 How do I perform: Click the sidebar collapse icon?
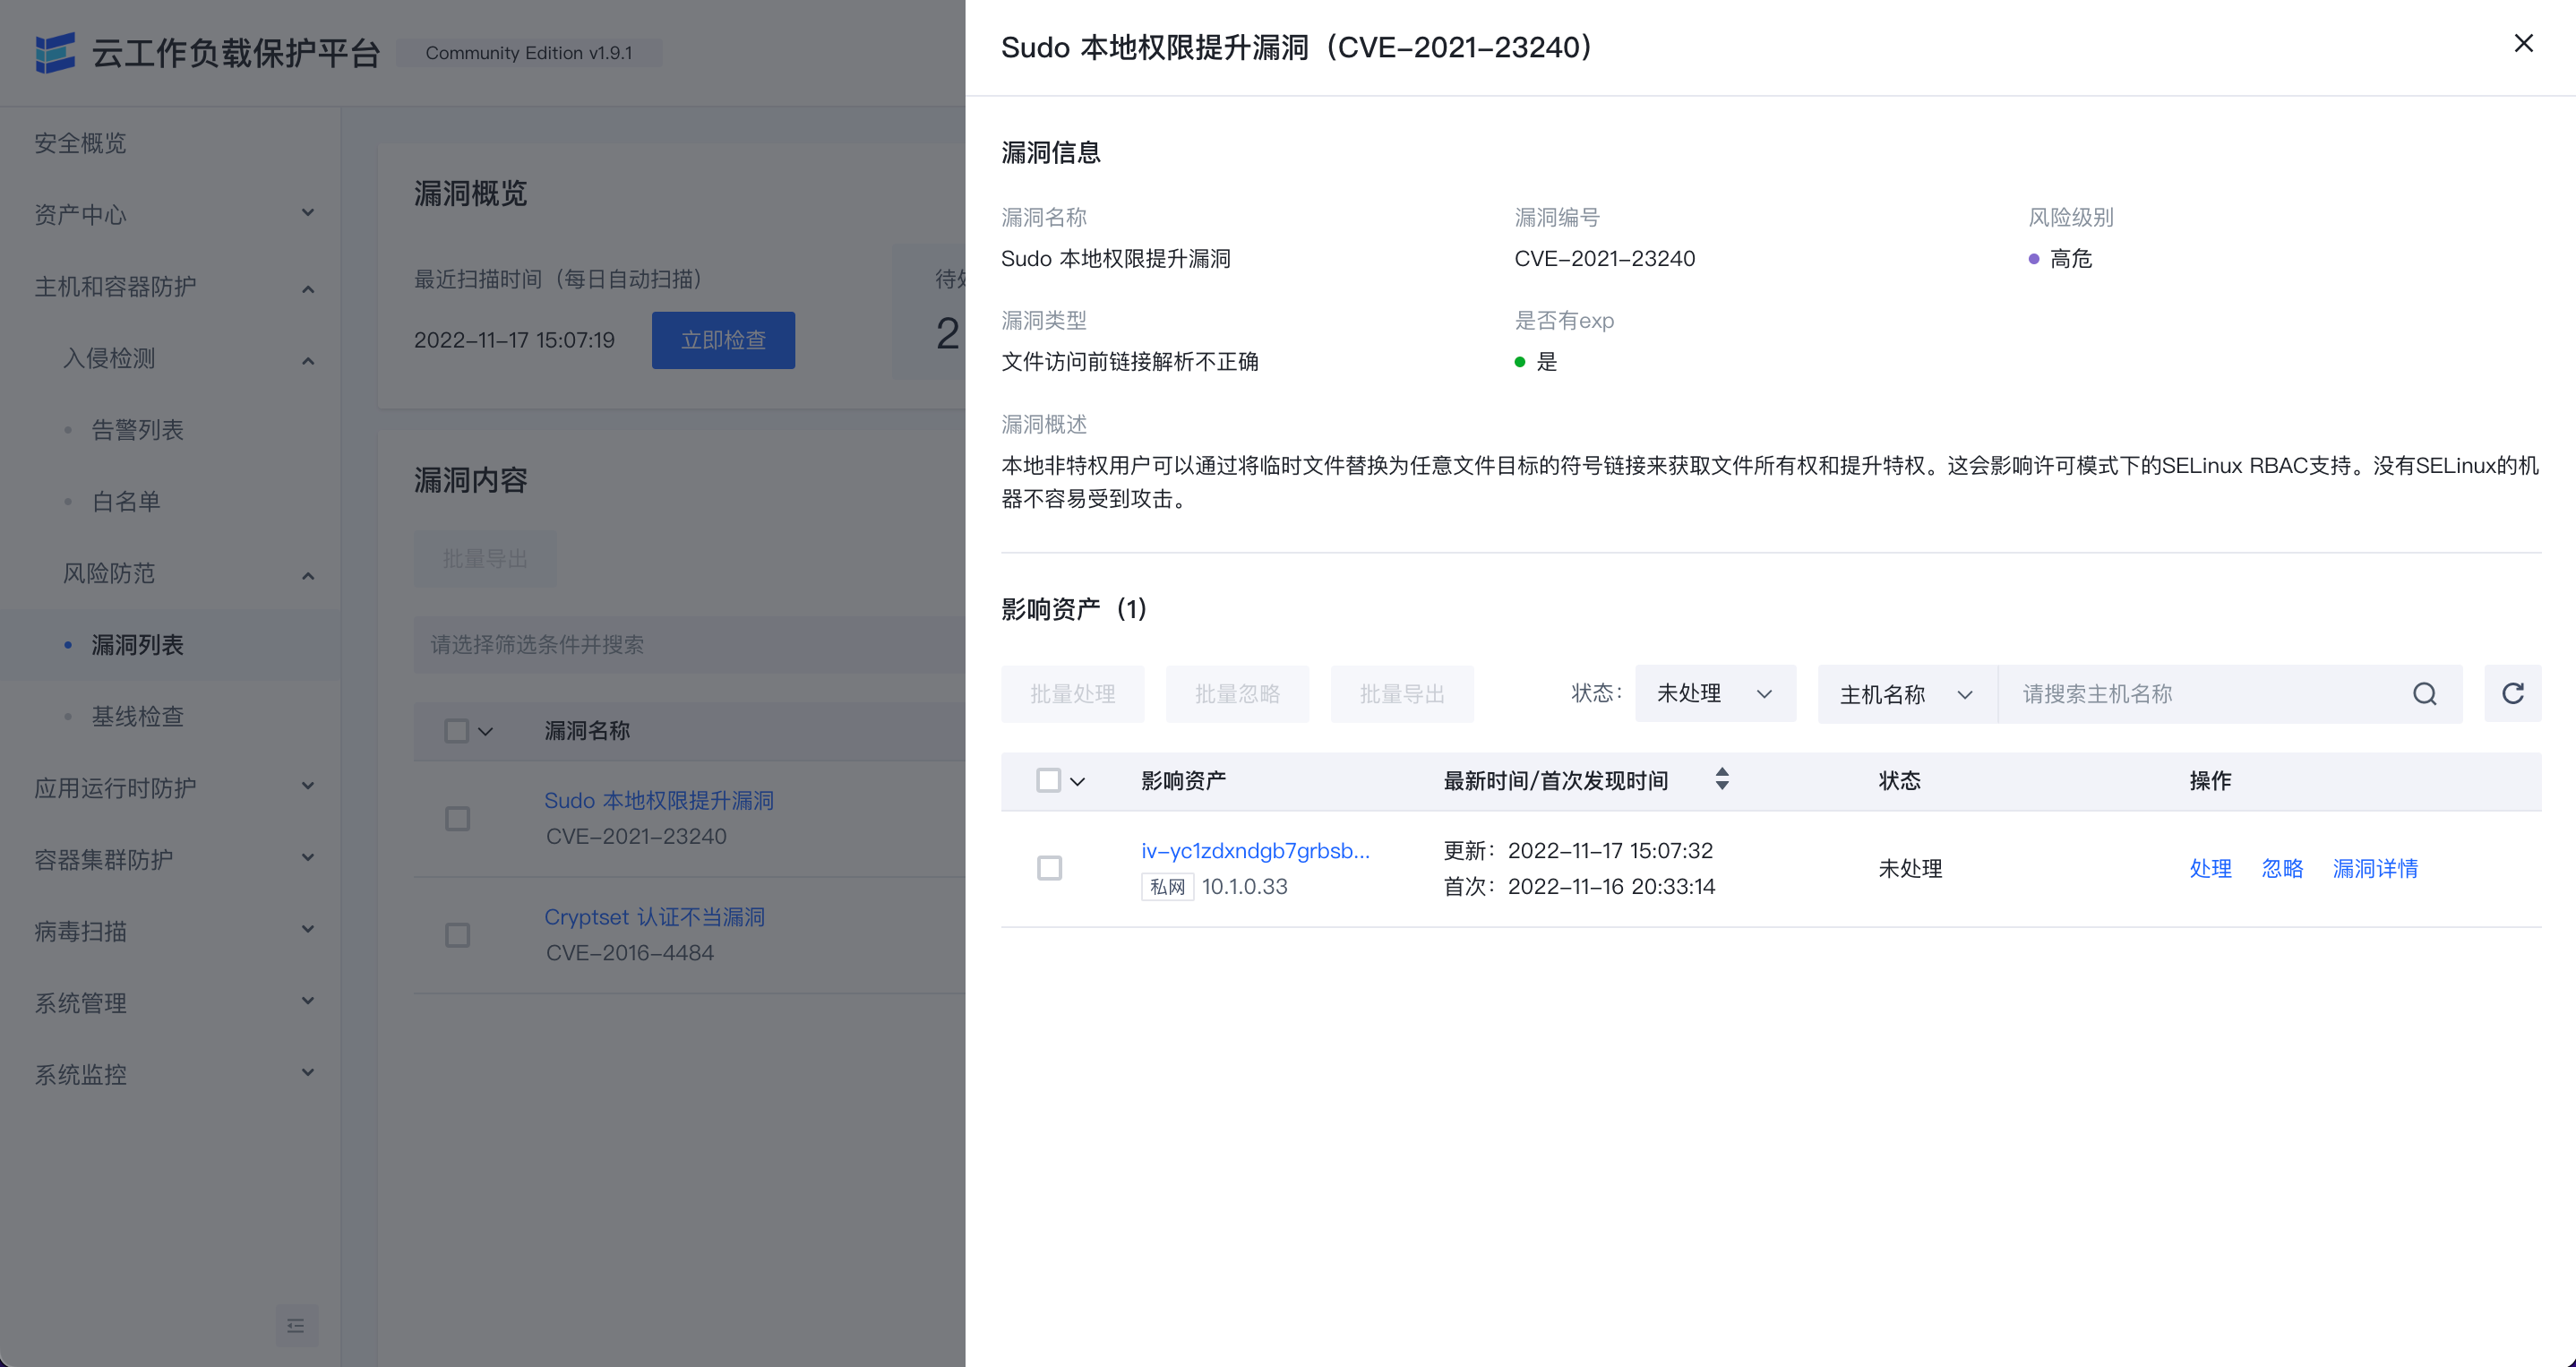click(296, 1325)
